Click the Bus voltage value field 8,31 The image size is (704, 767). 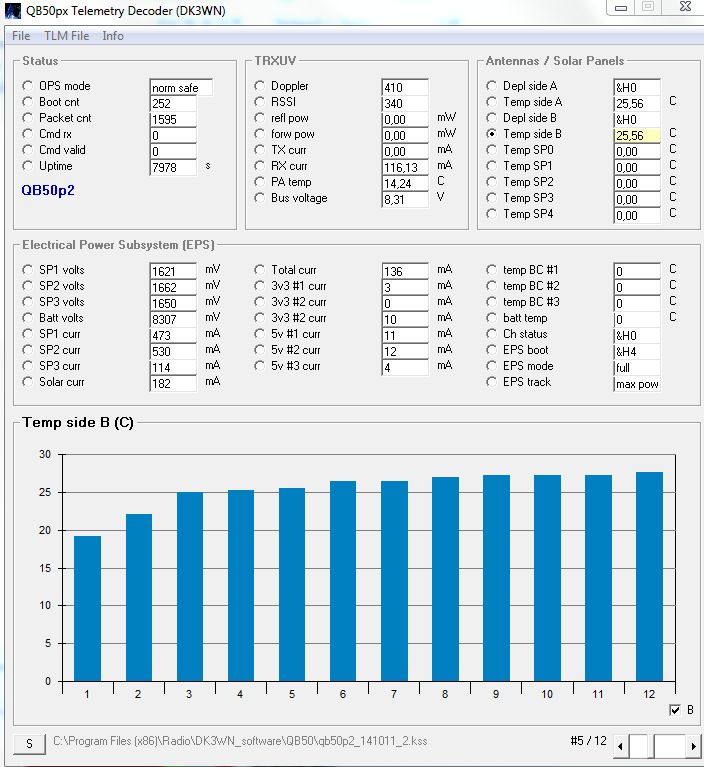405,200
